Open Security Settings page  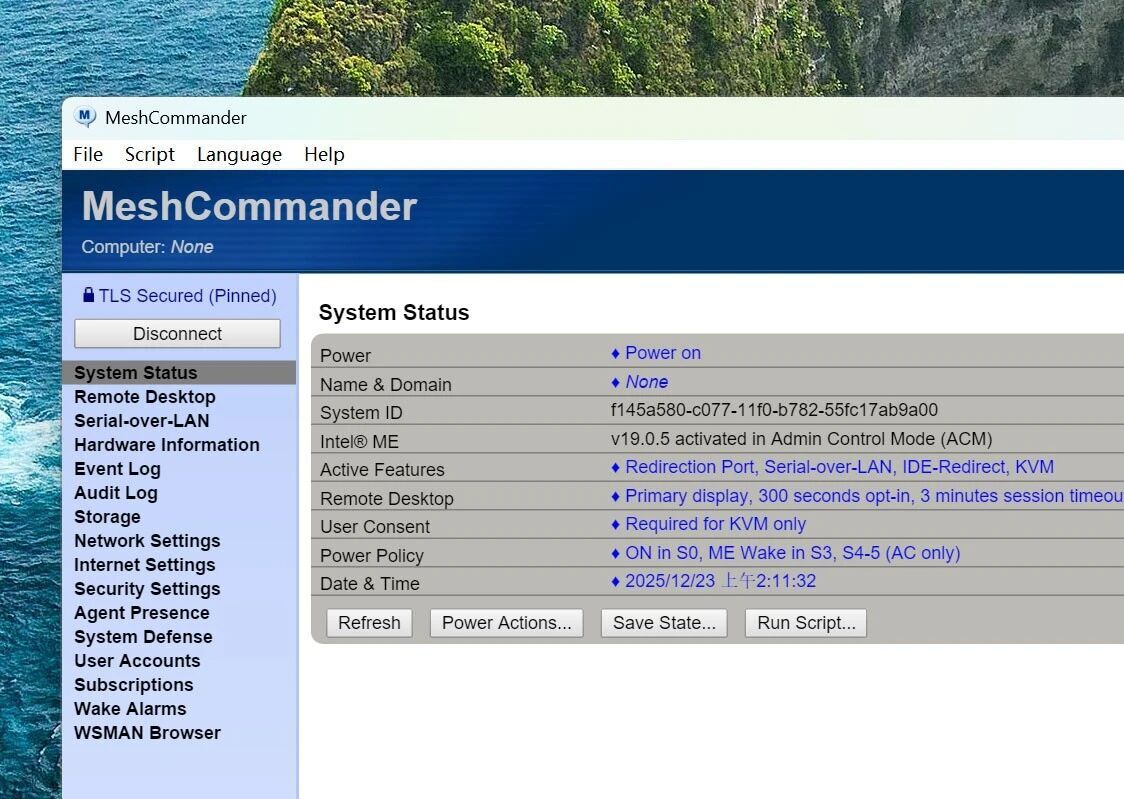147,589
